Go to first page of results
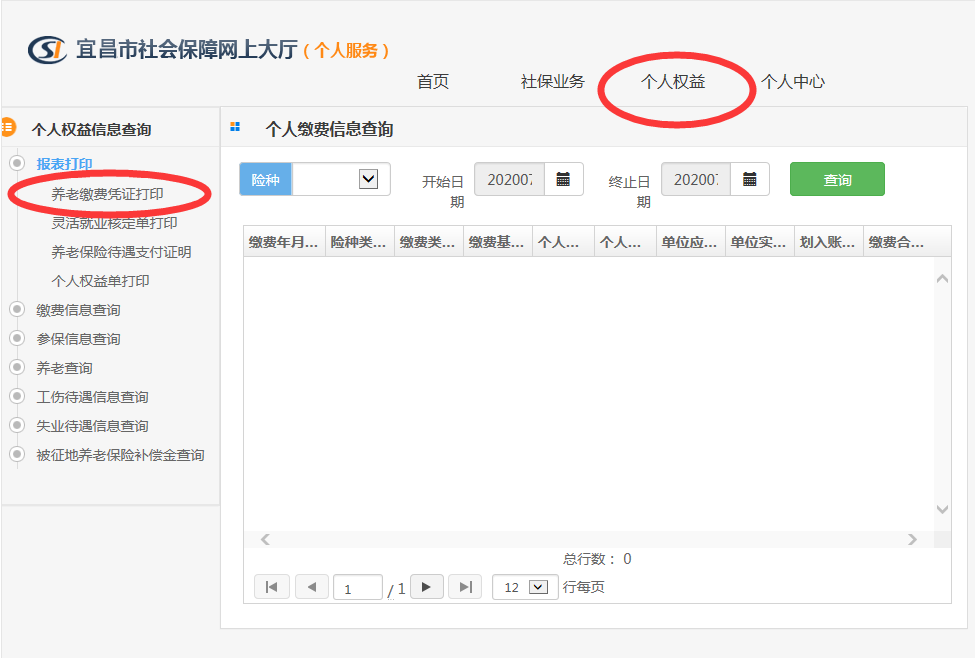This screenshot has width=975, height=658. [x=272, y=587]
